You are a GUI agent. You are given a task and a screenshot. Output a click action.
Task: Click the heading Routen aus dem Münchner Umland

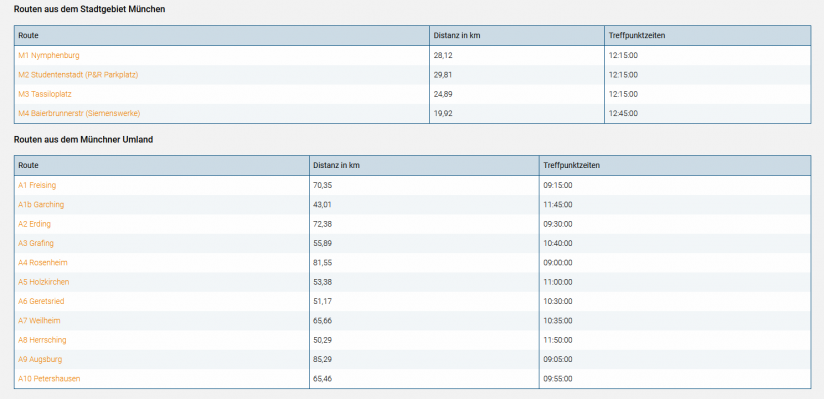(84, 139)
